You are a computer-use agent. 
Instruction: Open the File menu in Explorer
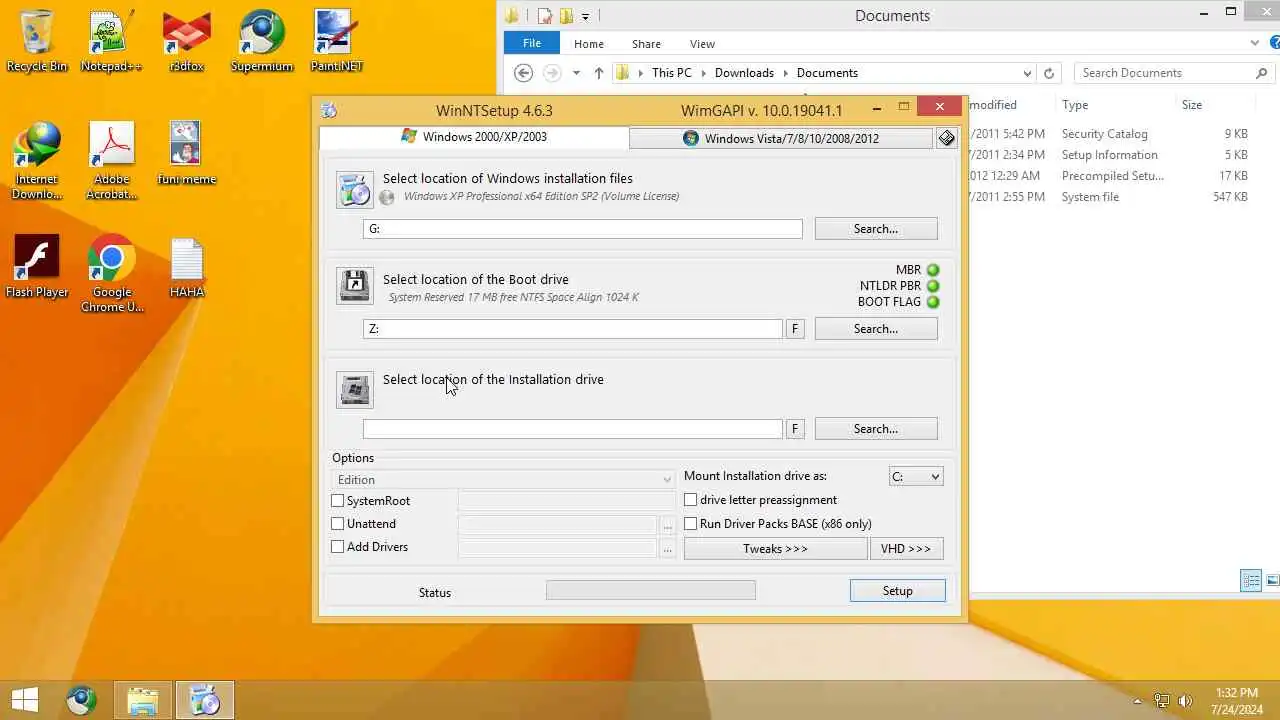(x=532, y=44)
